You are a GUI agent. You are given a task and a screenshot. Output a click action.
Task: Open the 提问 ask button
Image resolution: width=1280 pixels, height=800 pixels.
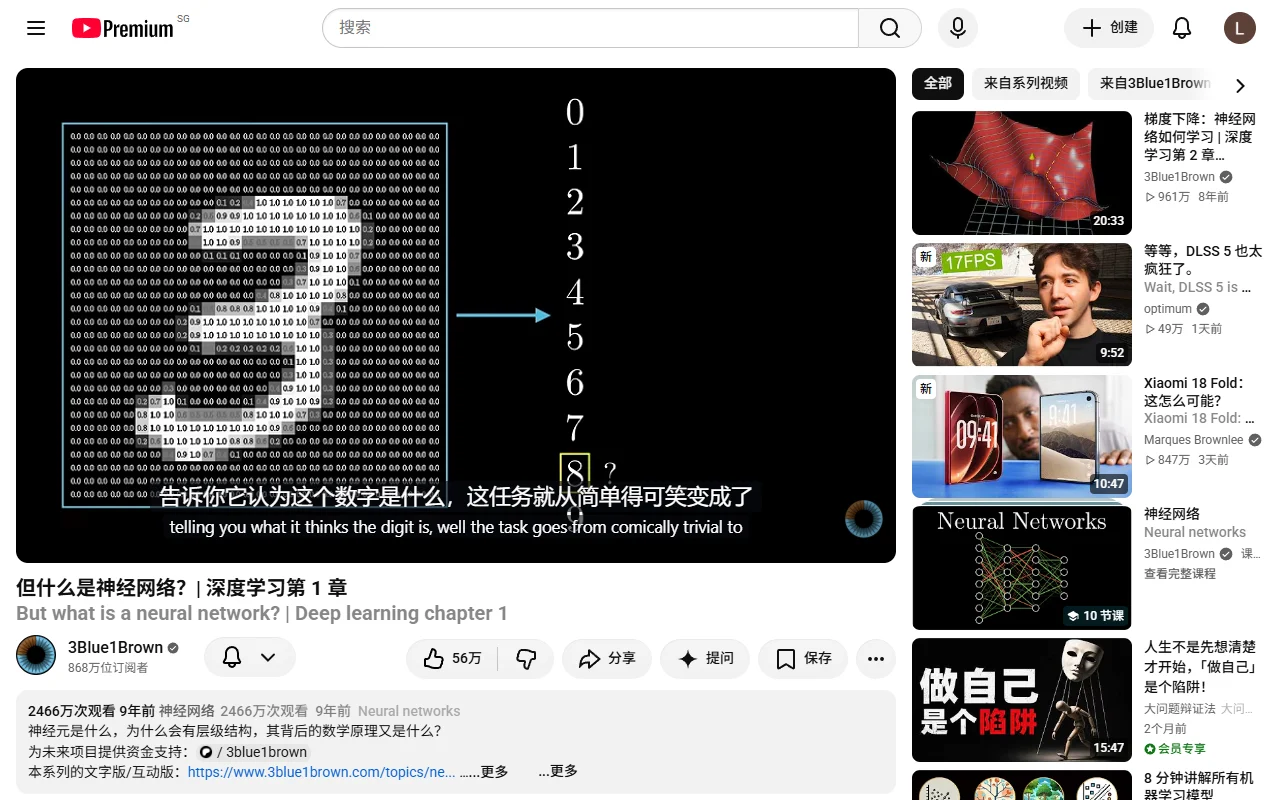705,658
